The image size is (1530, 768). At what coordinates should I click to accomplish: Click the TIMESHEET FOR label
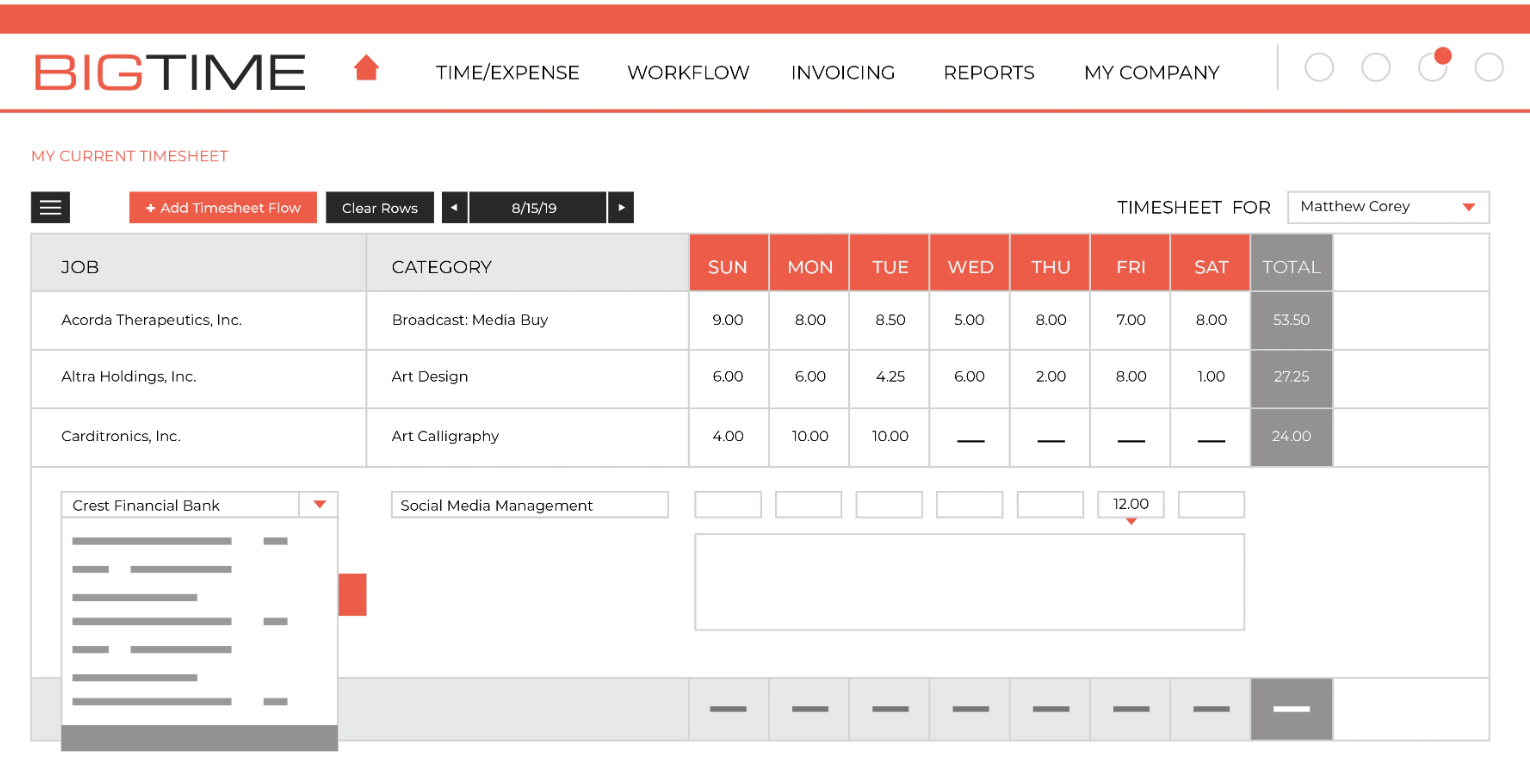1194,207
